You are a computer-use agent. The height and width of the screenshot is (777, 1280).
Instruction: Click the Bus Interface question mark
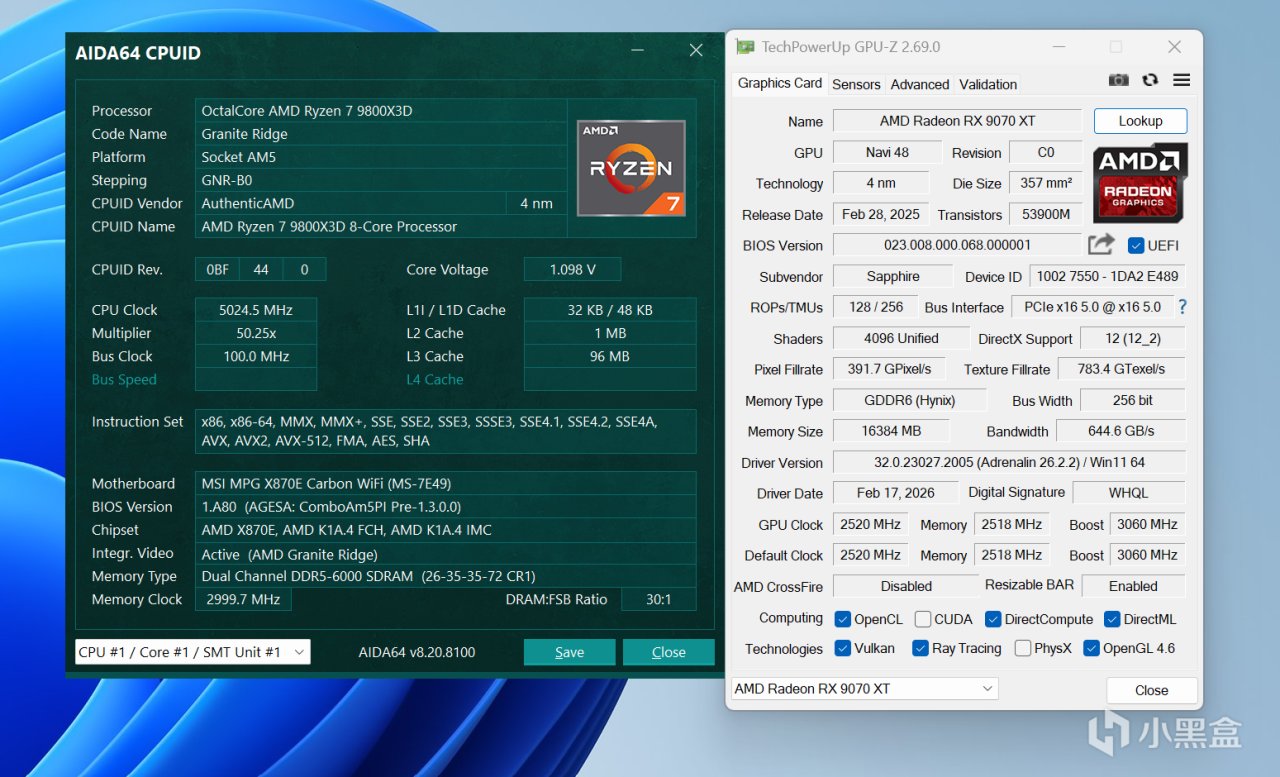[1182, 307]
